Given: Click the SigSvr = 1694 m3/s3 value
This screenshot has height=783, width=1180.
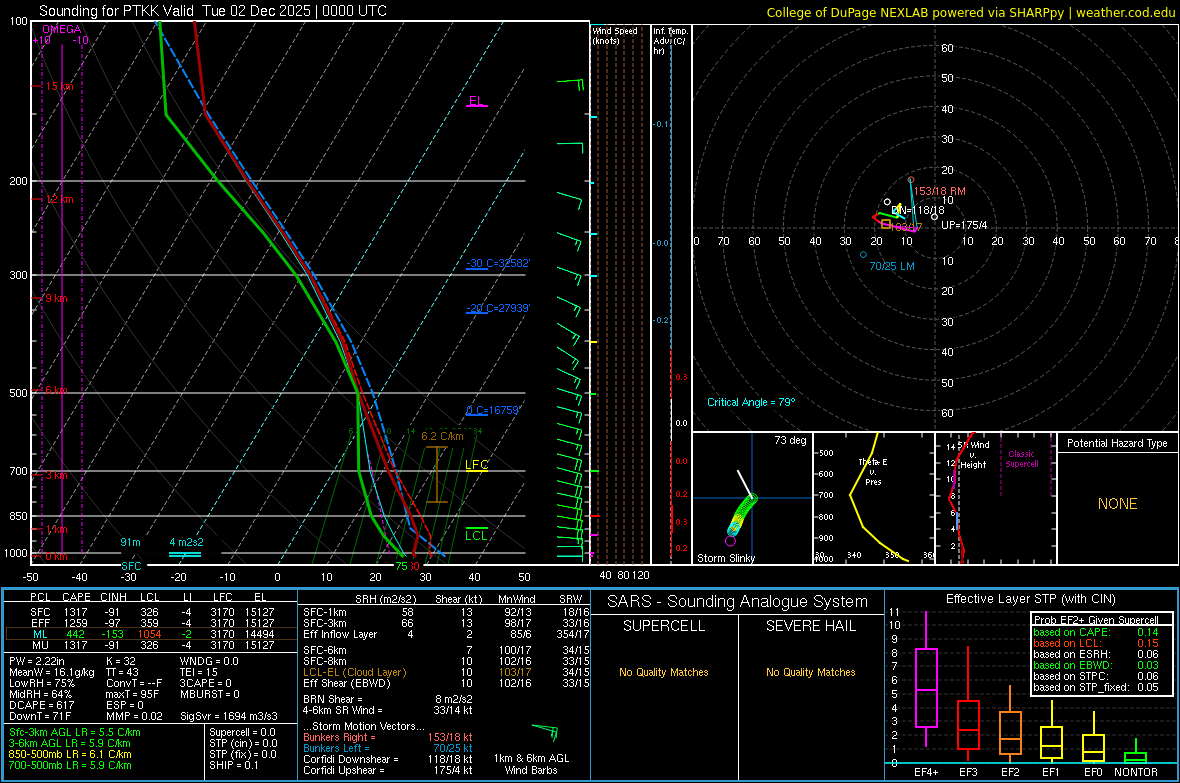Looking at the screenshot, I should [229, 716].
